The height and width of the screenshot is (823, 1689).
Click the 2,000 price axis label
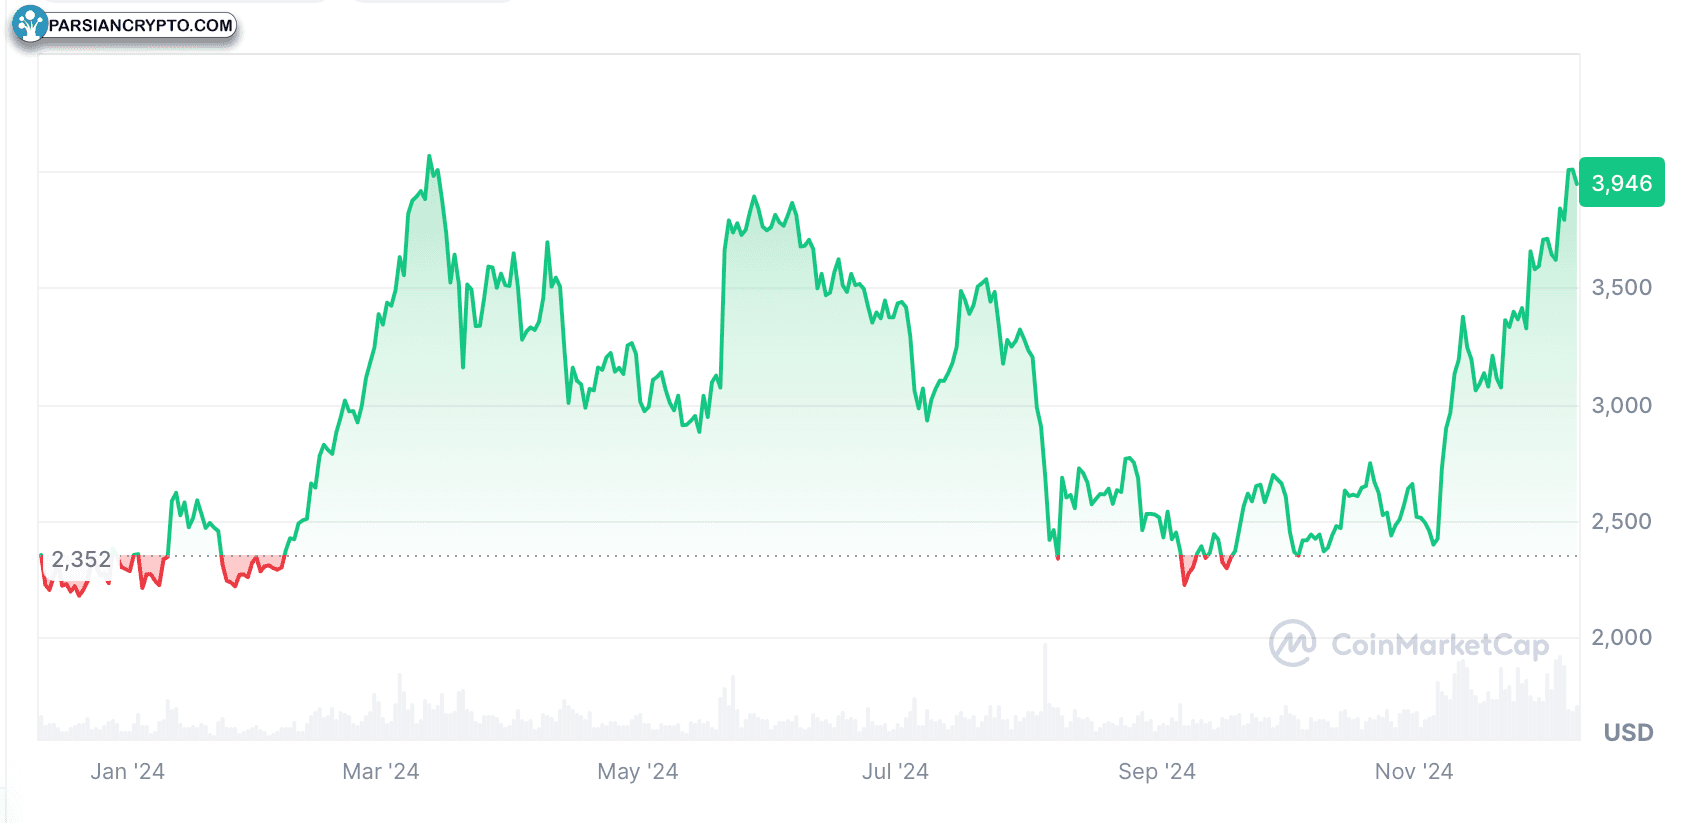point(1621,638)
